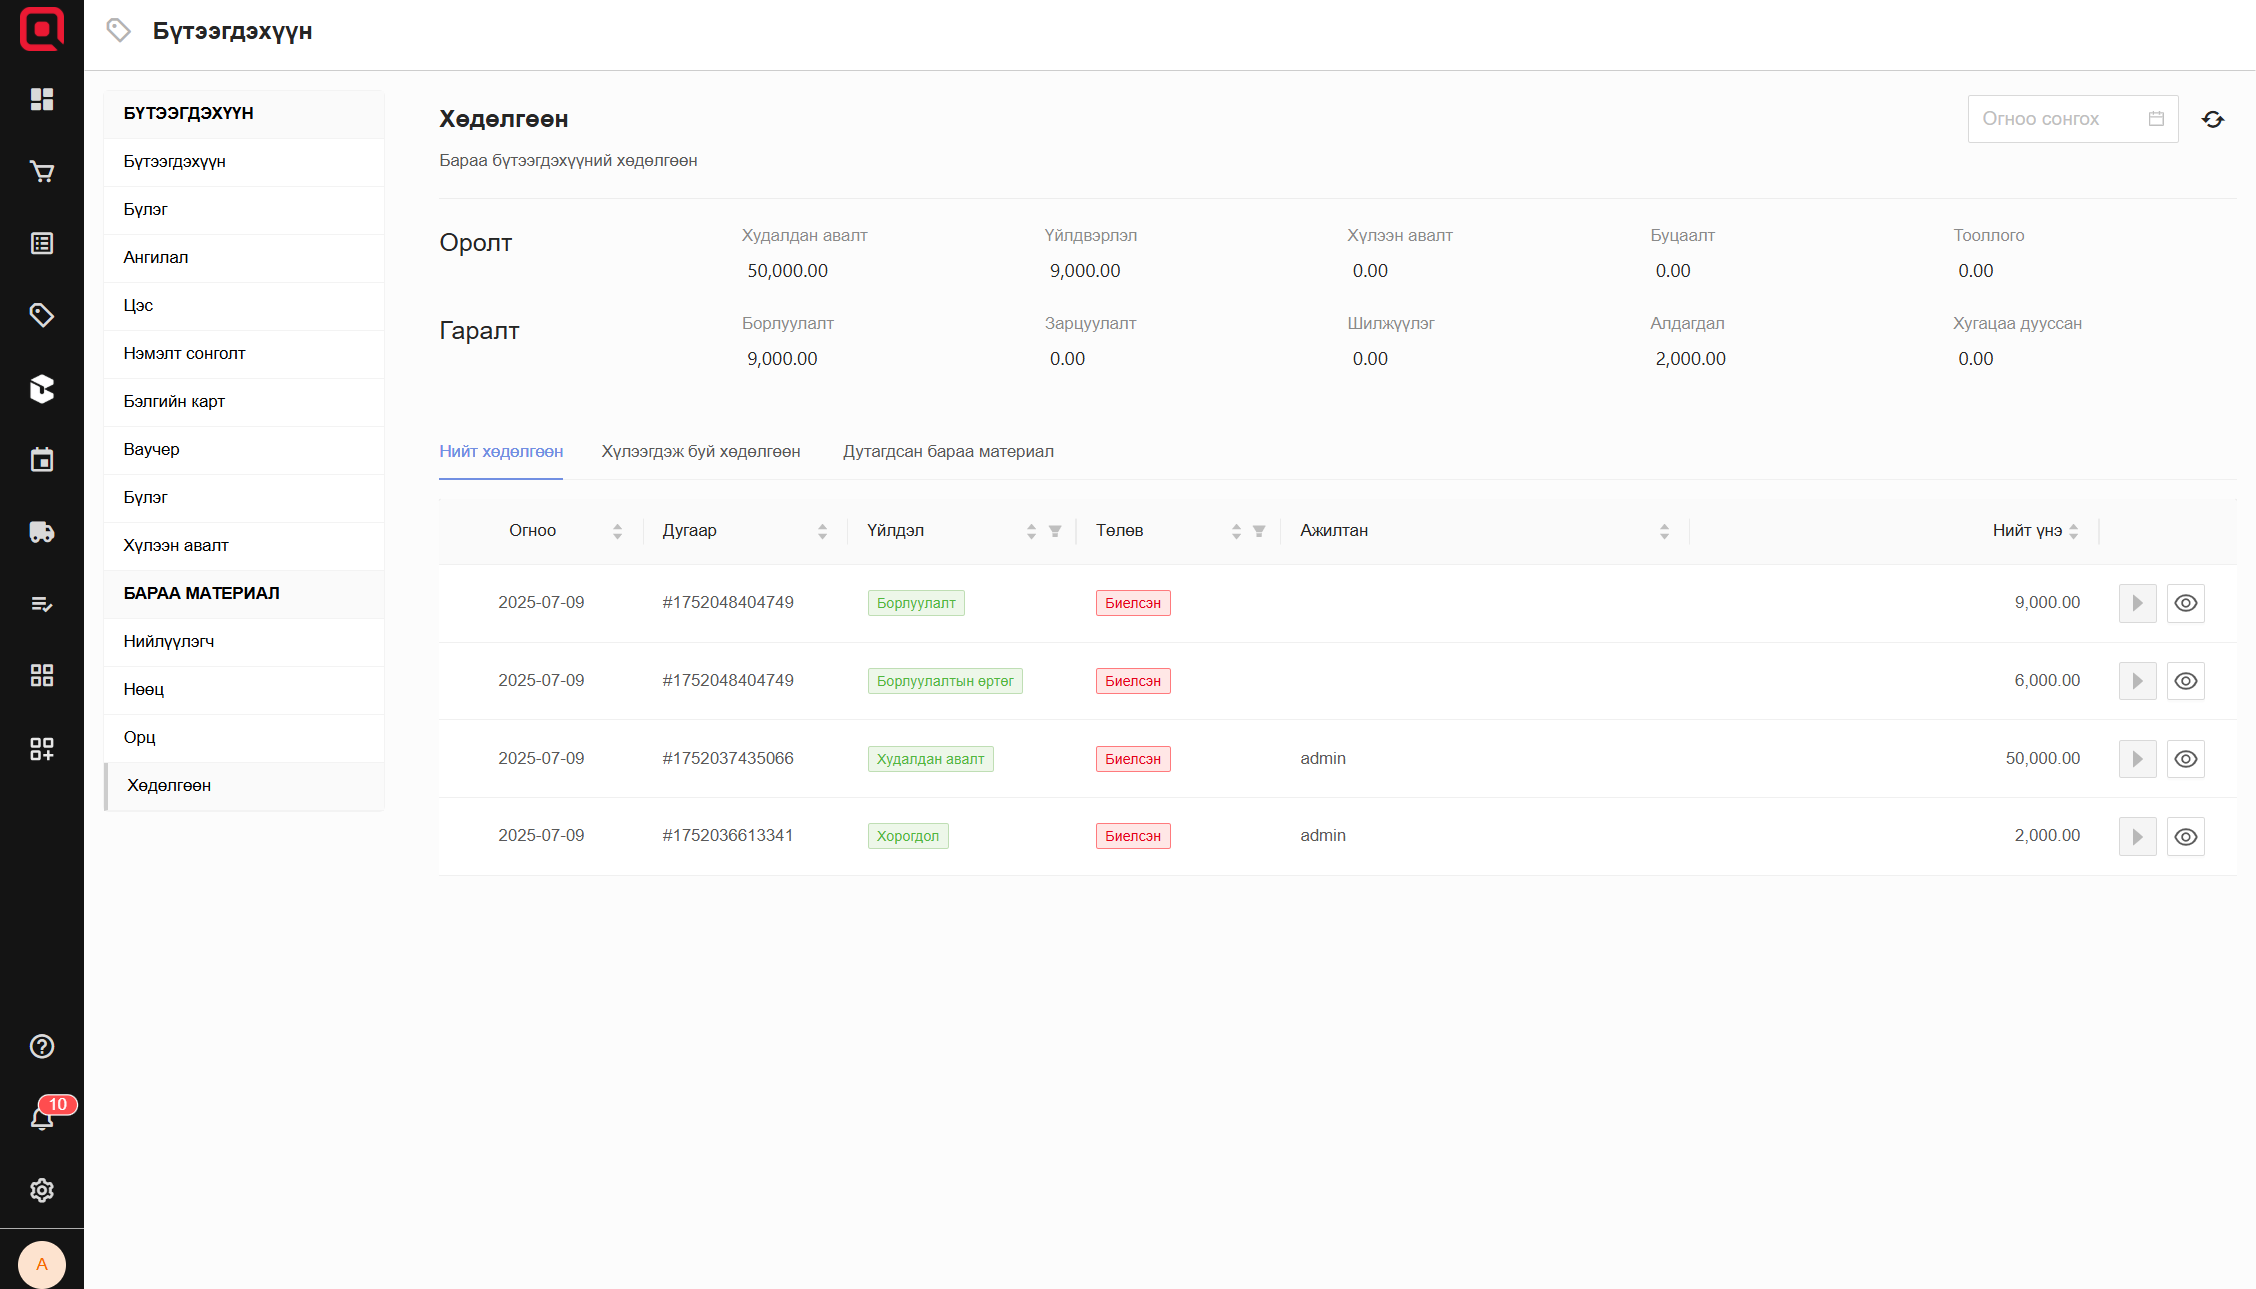Screen dimensions: 2256x1289
Task: Open the Төлөв column filter
Action: point(1259,531)
